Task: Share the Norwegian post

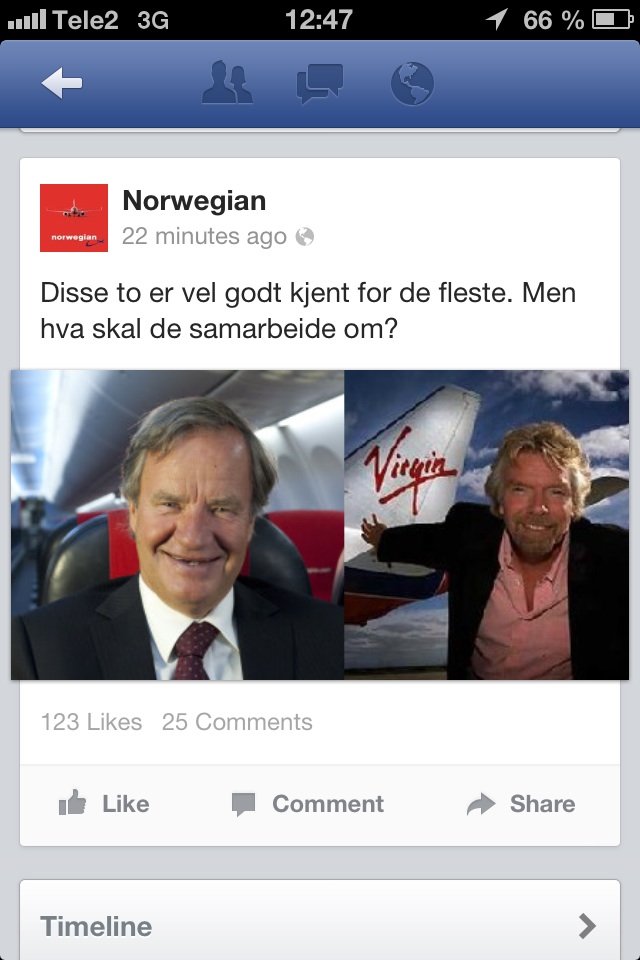Action: tap(521, 804)
